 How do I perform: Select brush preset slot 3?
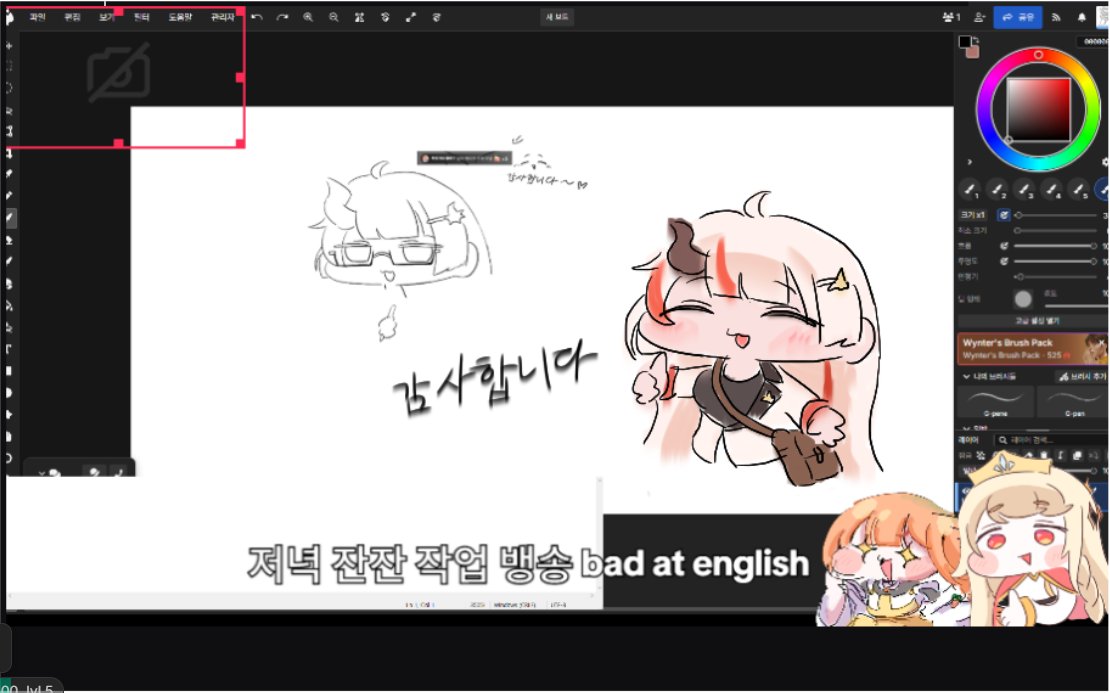point(1024,190)
